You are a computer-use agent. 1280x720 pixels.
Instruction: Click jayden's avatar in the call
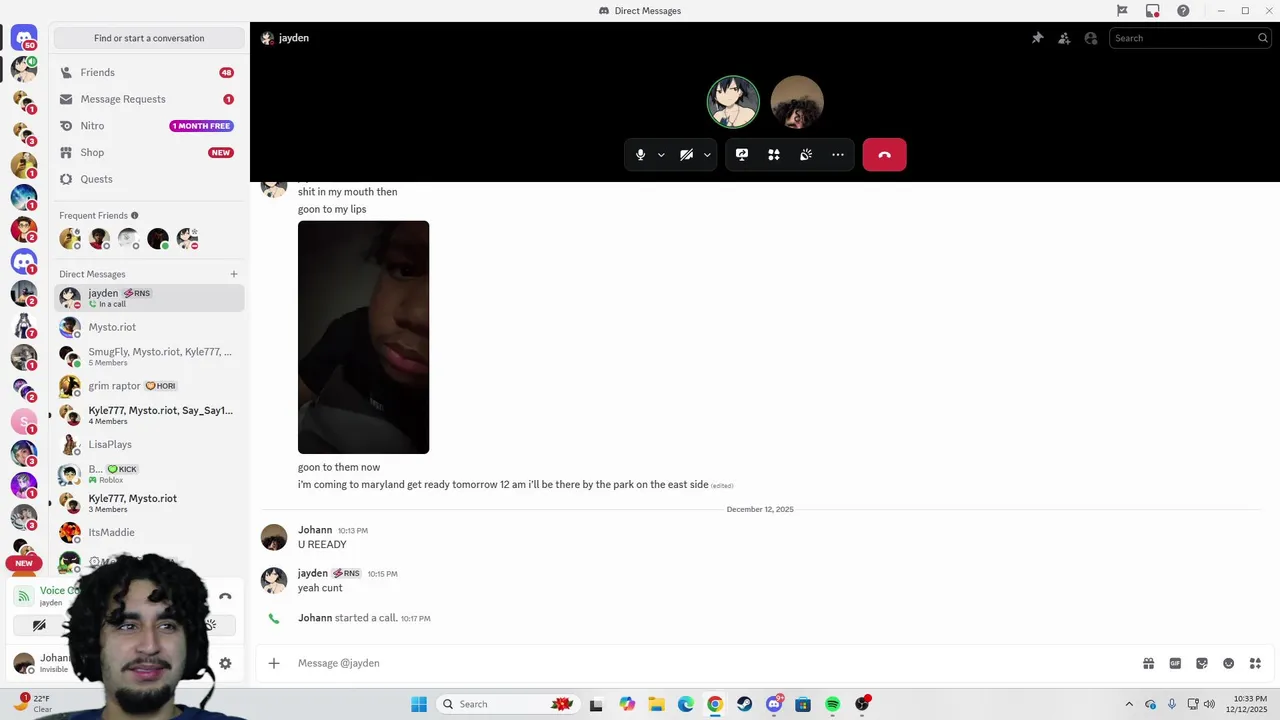(733, 102)
